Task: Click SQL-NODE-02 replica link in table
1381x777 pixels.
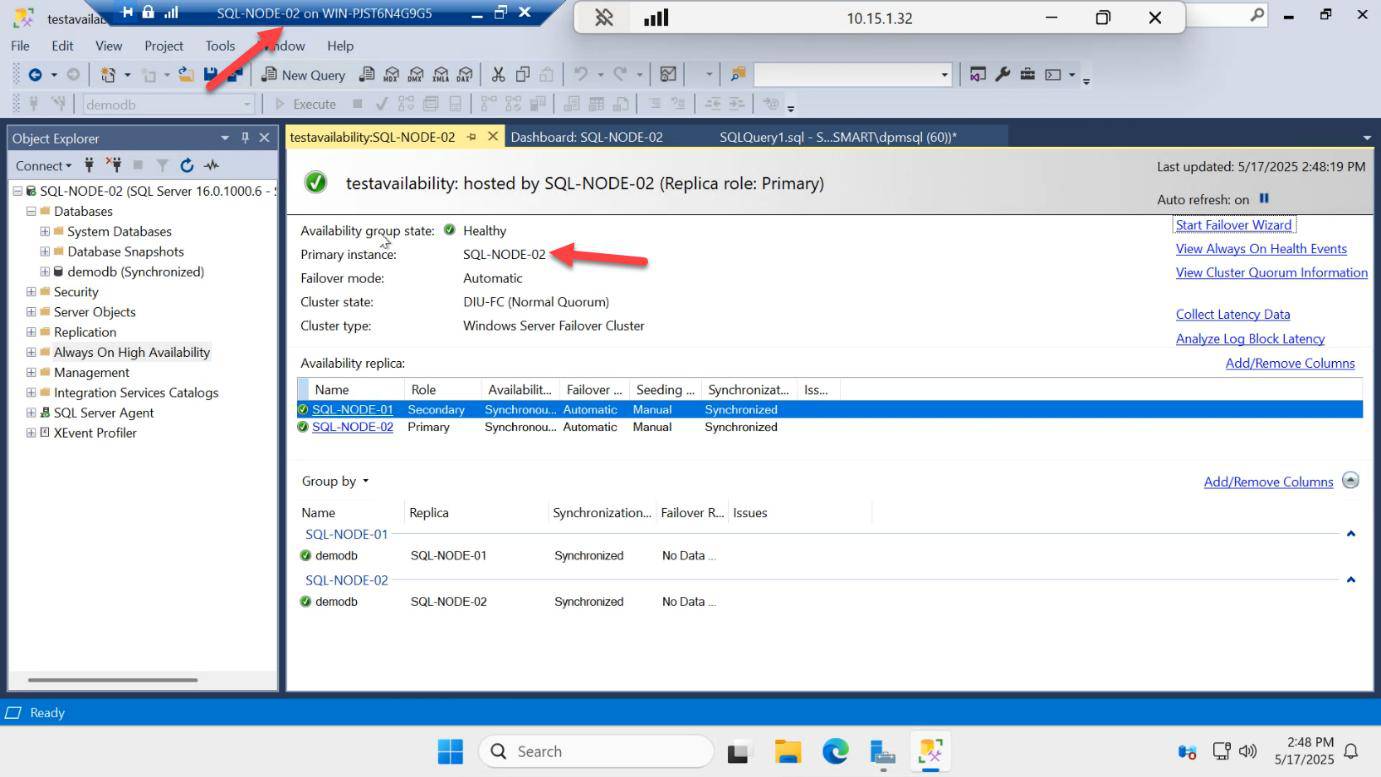Action: (x=352, y=427)
